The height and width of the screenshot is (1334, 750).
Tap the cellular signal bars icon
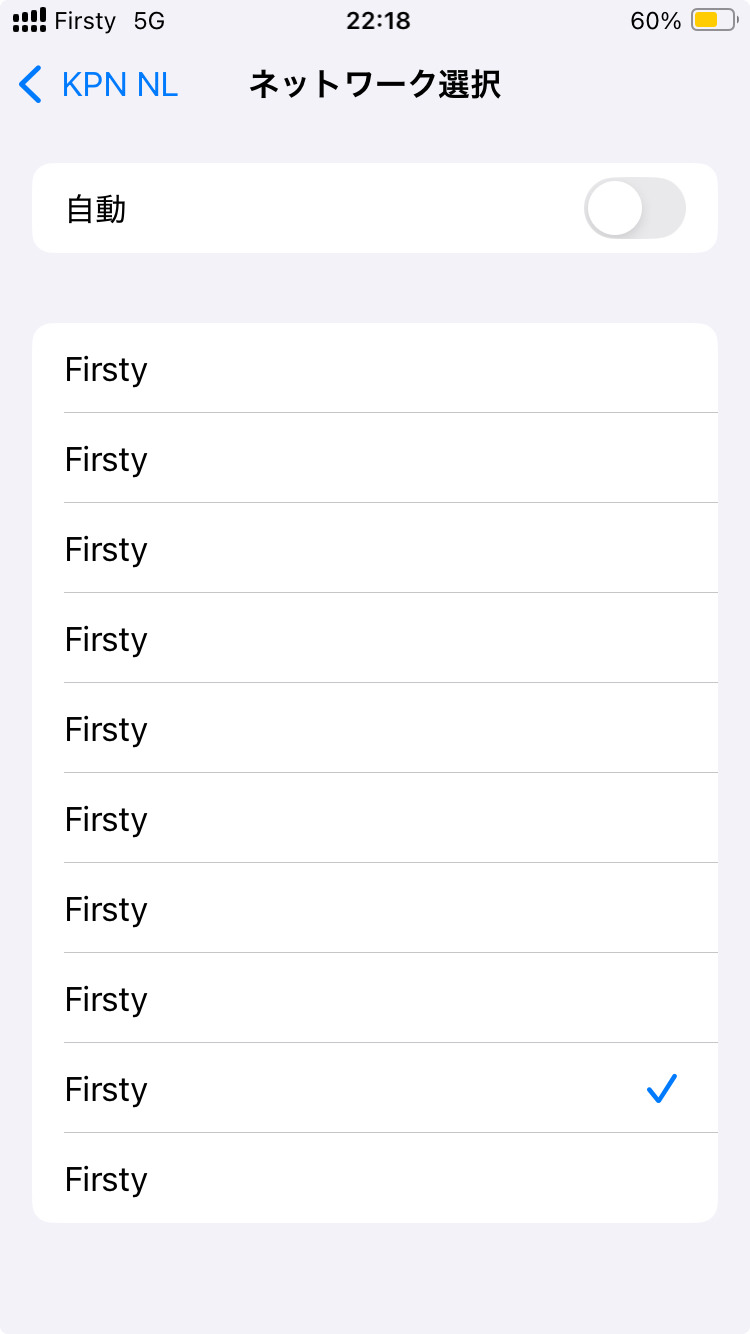29,20
